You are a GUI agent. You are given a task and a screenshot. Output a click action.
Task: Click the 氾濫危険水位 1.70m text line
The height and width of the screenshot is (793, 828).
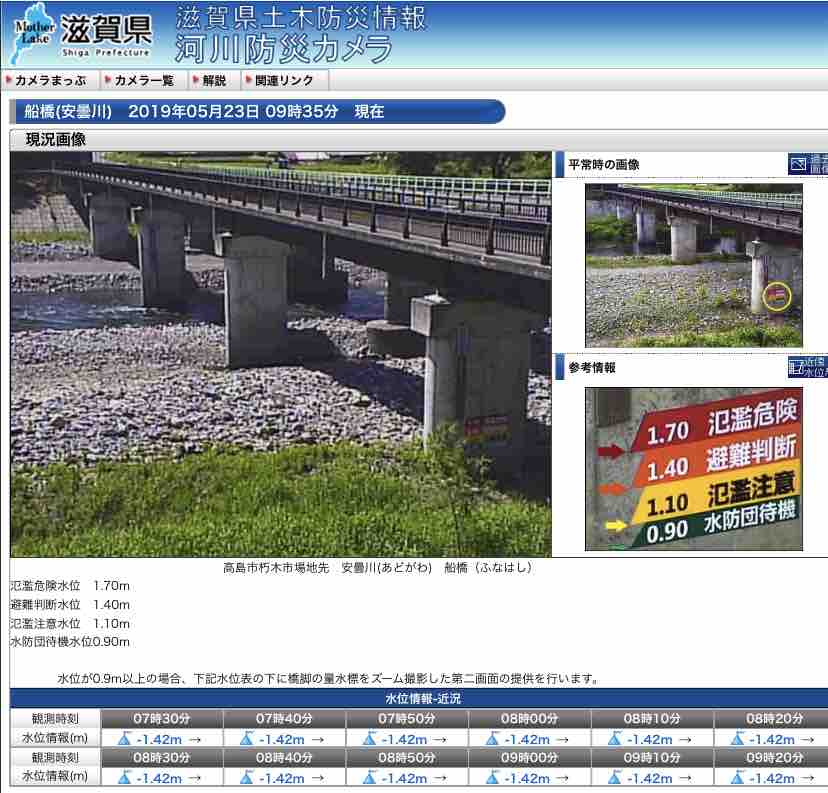click(70, 586)
